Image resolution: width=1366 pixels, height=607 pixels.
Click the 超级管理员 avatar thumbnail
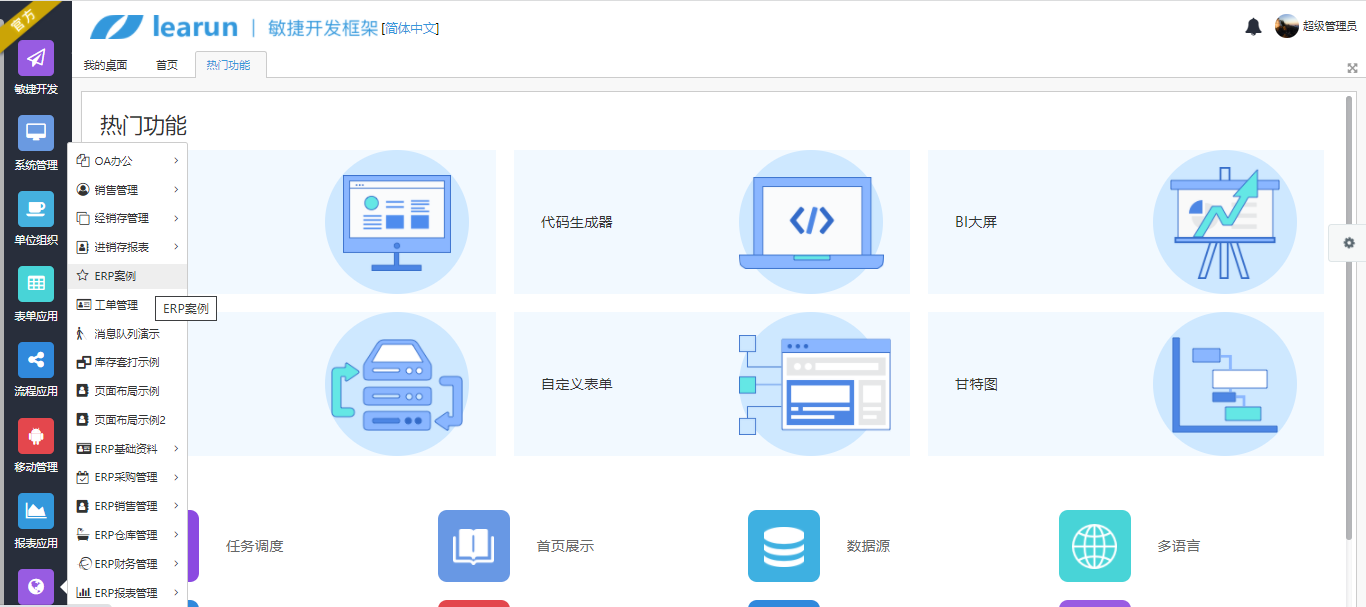(1287, 26)
